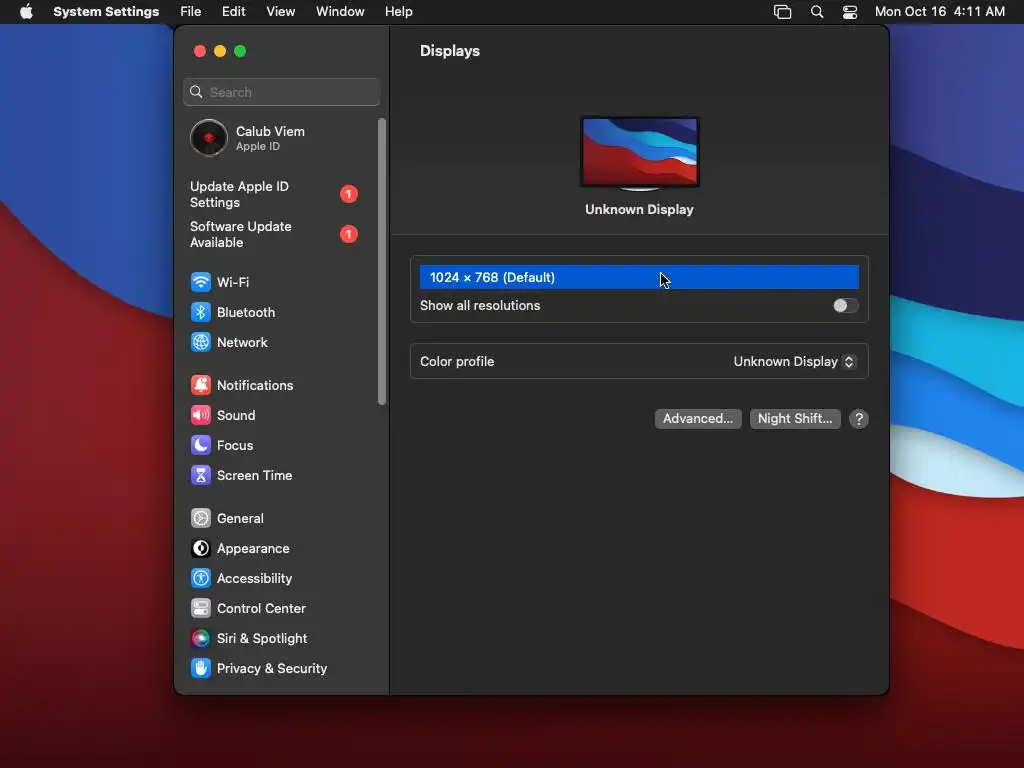Click the Calub Viem avatar picture

208,138
